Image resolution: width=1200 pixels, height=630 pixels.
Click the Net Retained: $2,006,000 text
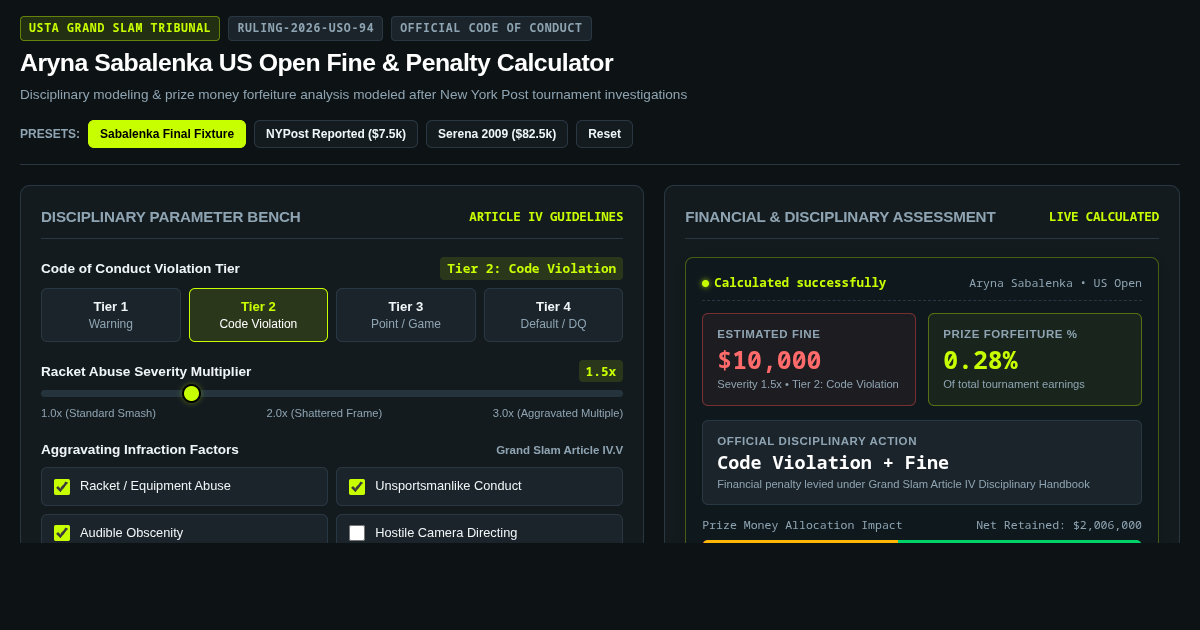[x=1059, y=525]
